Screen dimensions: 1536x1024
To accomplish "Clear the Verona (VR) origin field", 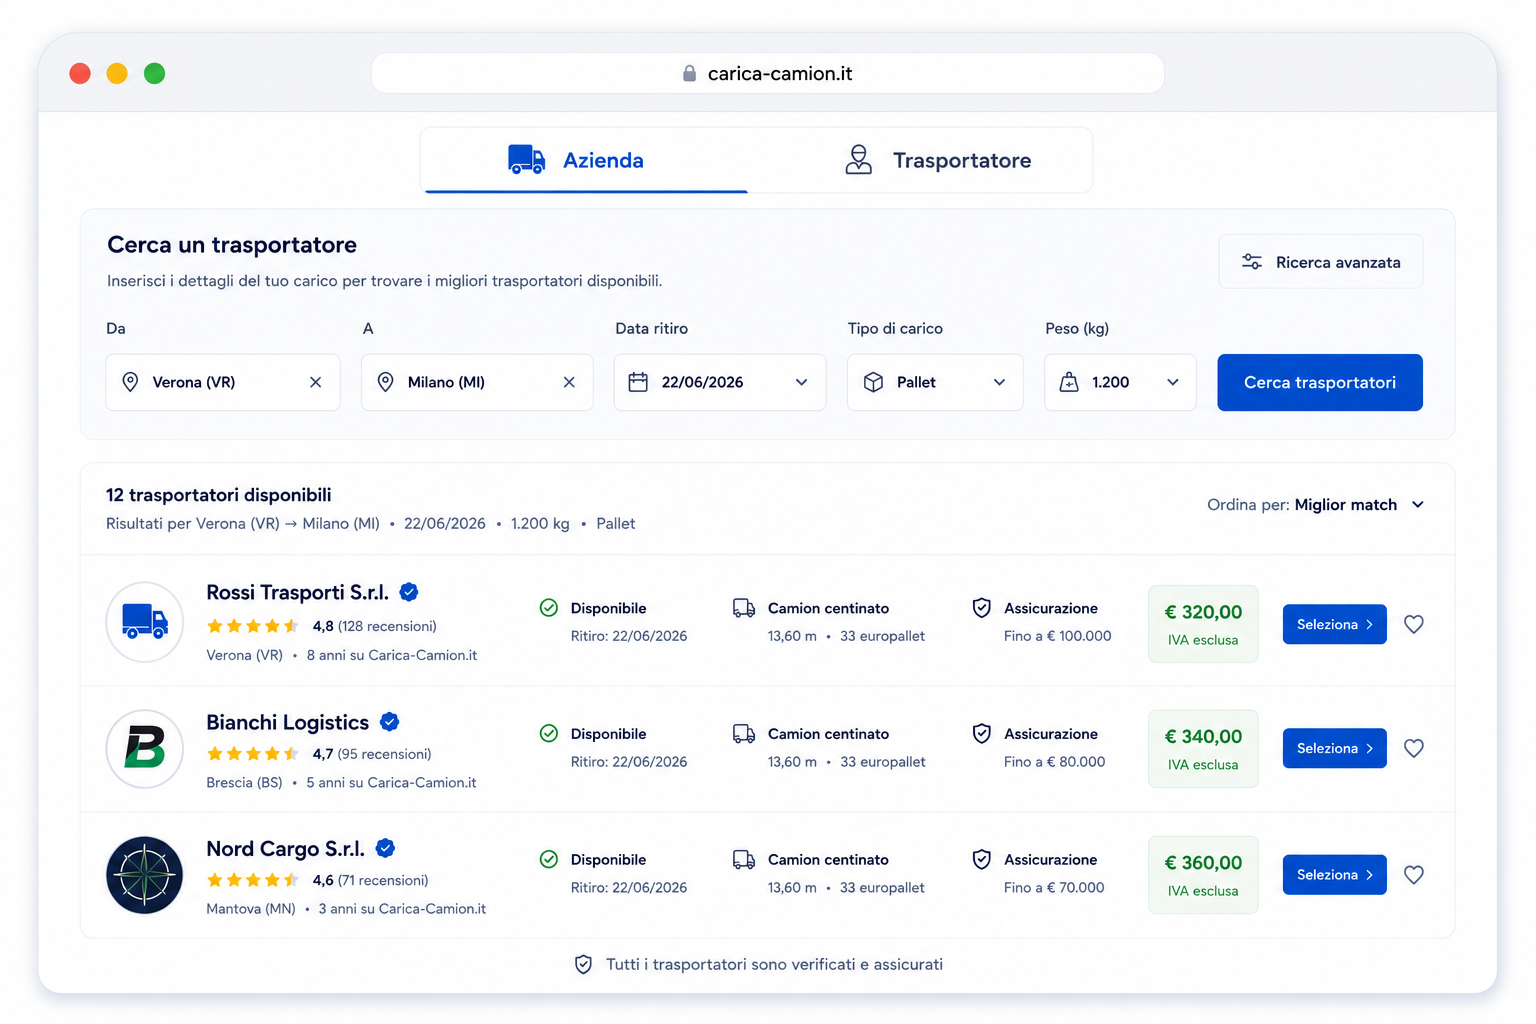I will (315, 382).
